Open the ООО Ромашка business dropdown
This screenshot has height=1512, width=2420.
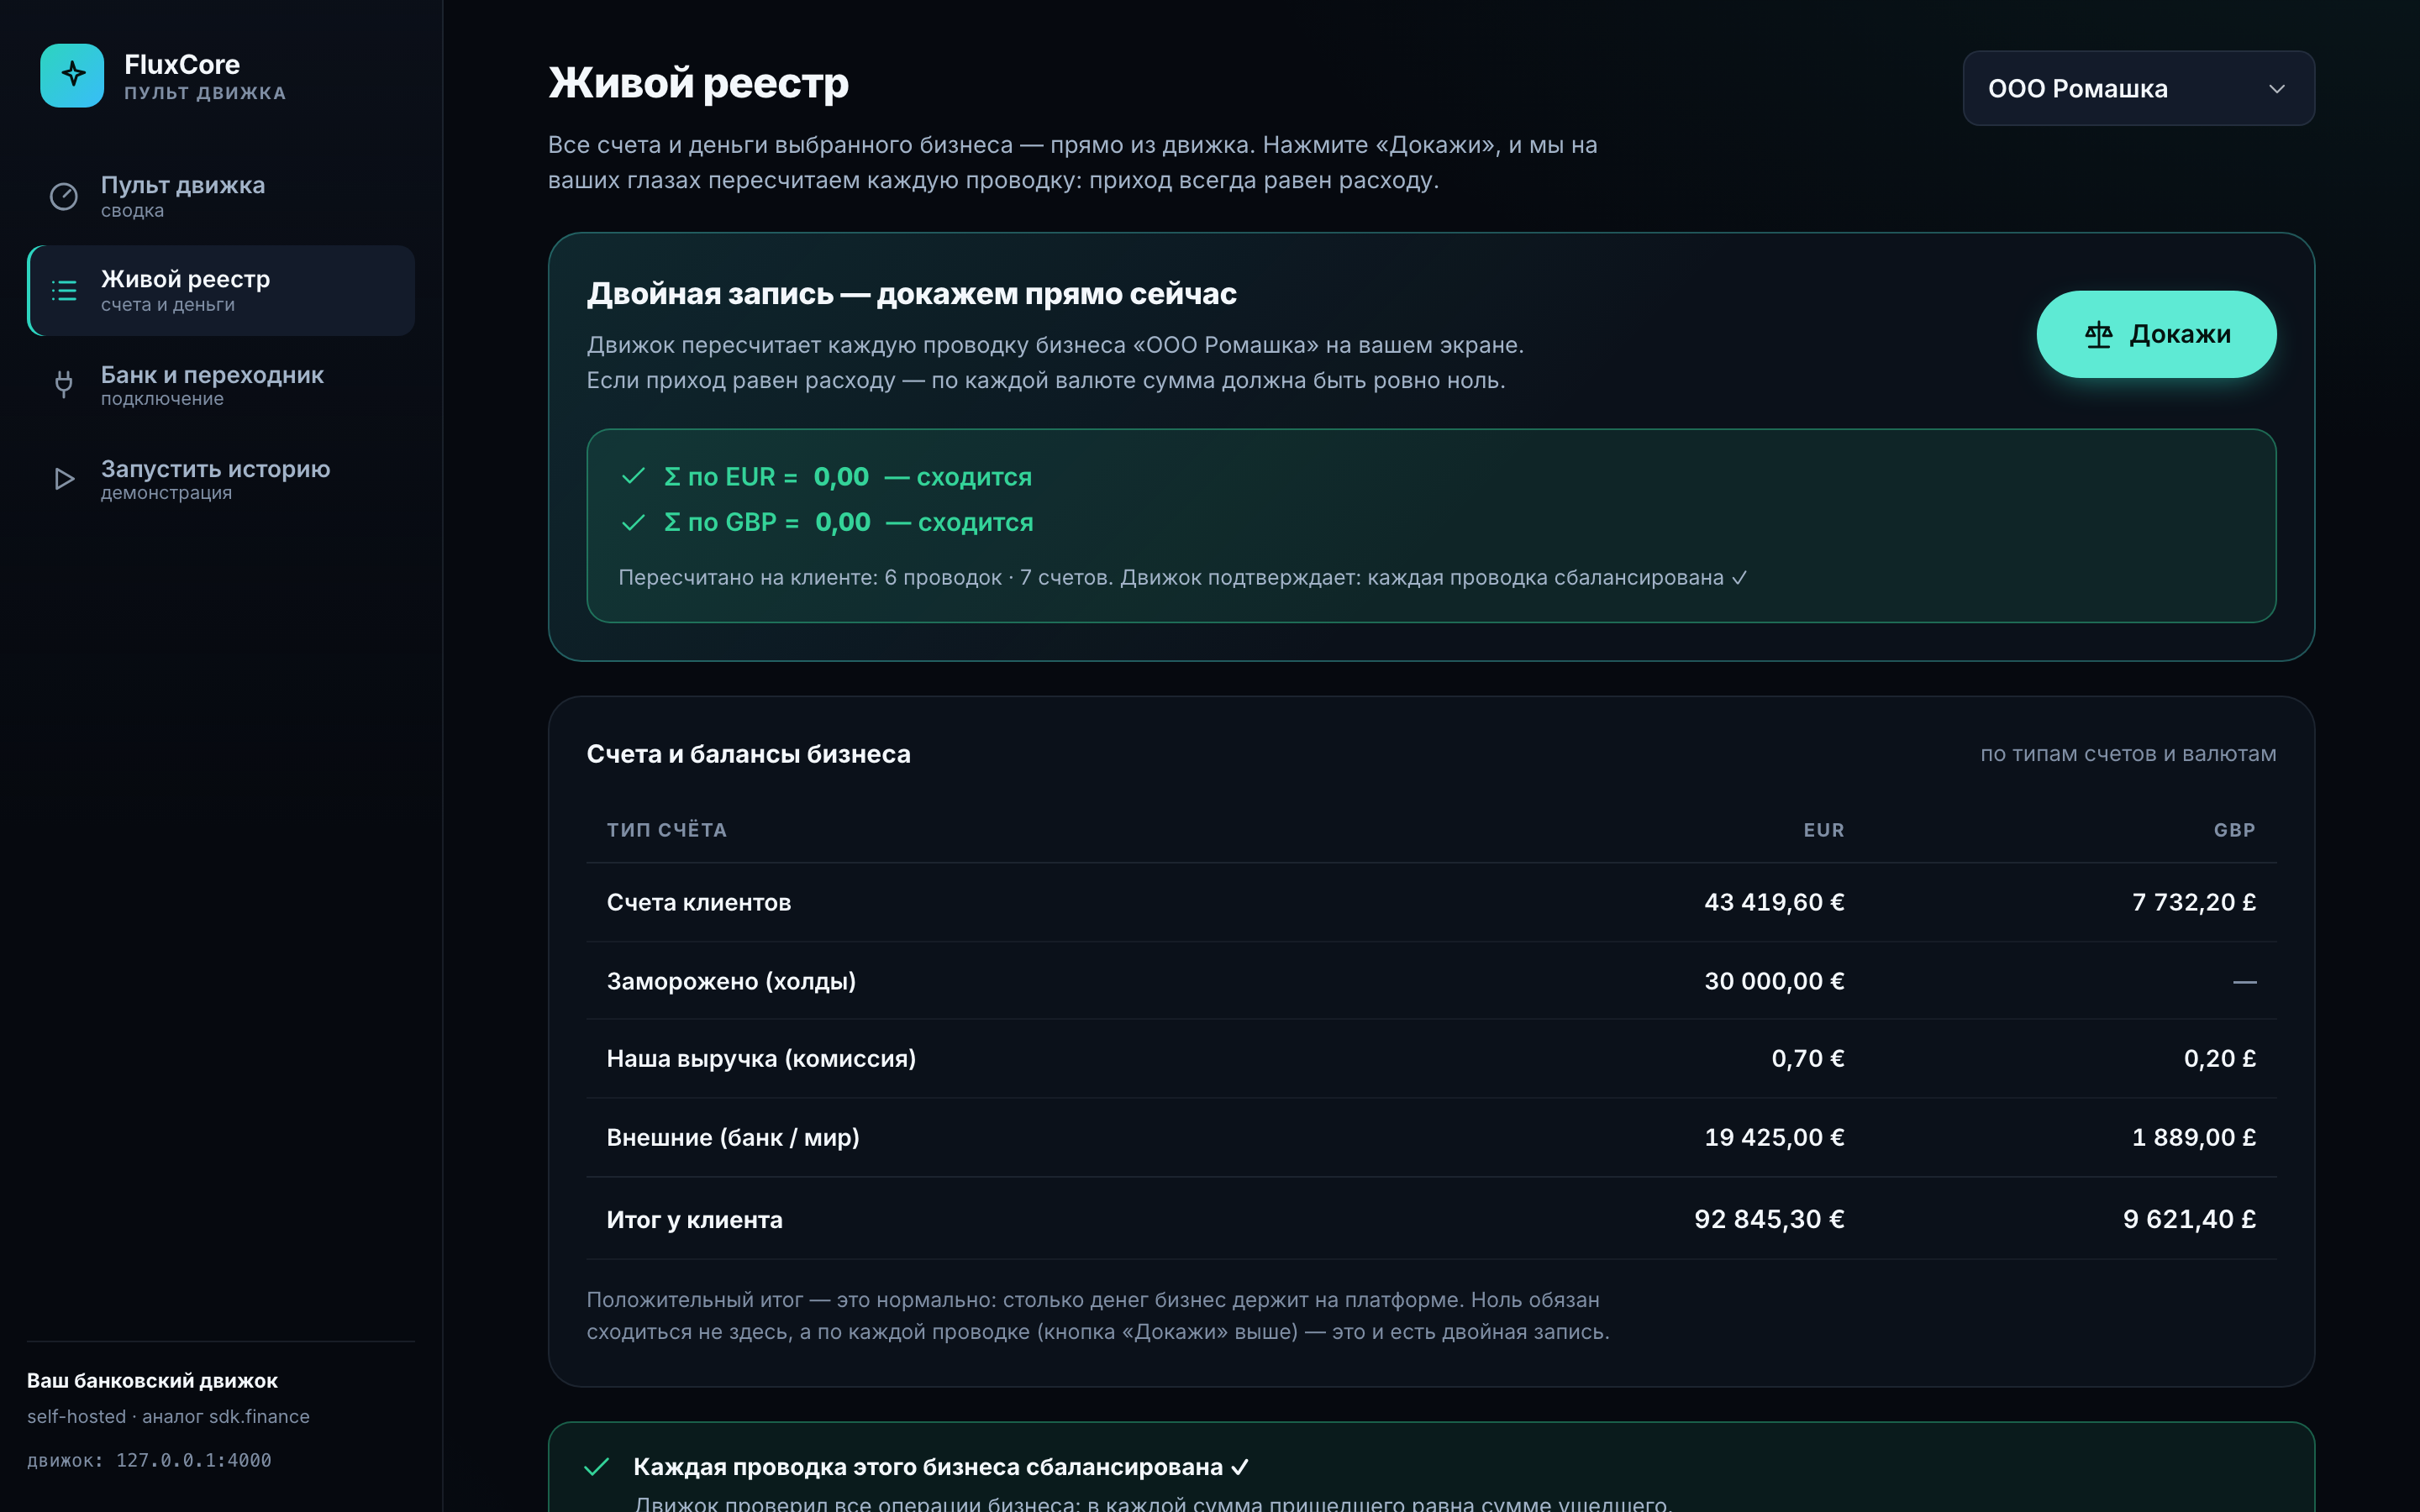[x=2138, y=88]
